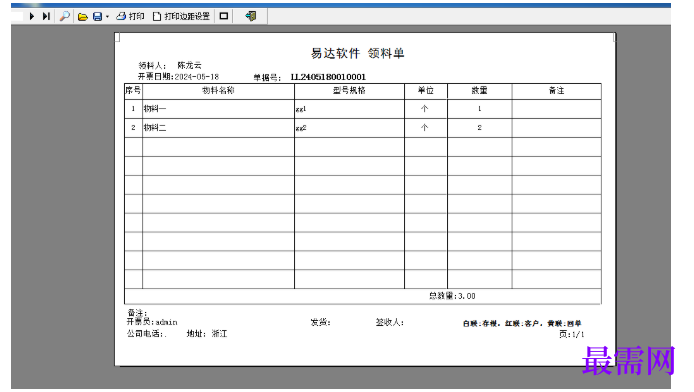
Task: Click the 总数量:3.00 total
Action: coord(452,296)
